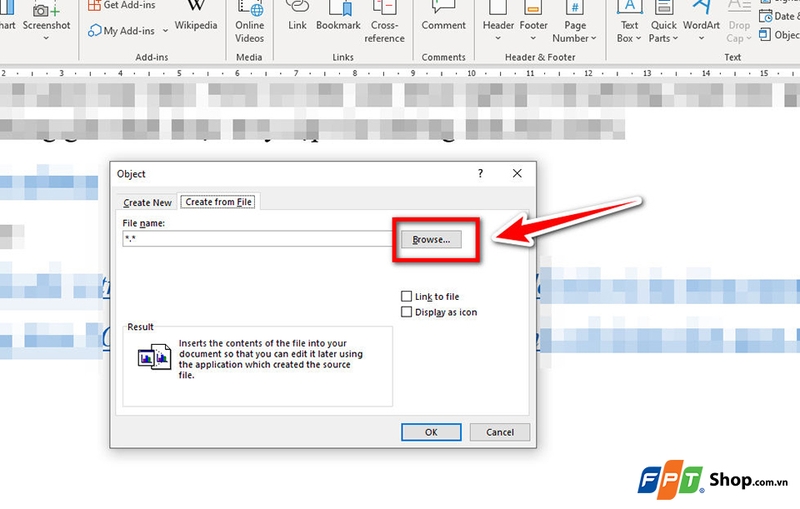Screen dimensions: 800x509
Task: Click the horizontal ruler at mark 10
Action: pos(471,73)
